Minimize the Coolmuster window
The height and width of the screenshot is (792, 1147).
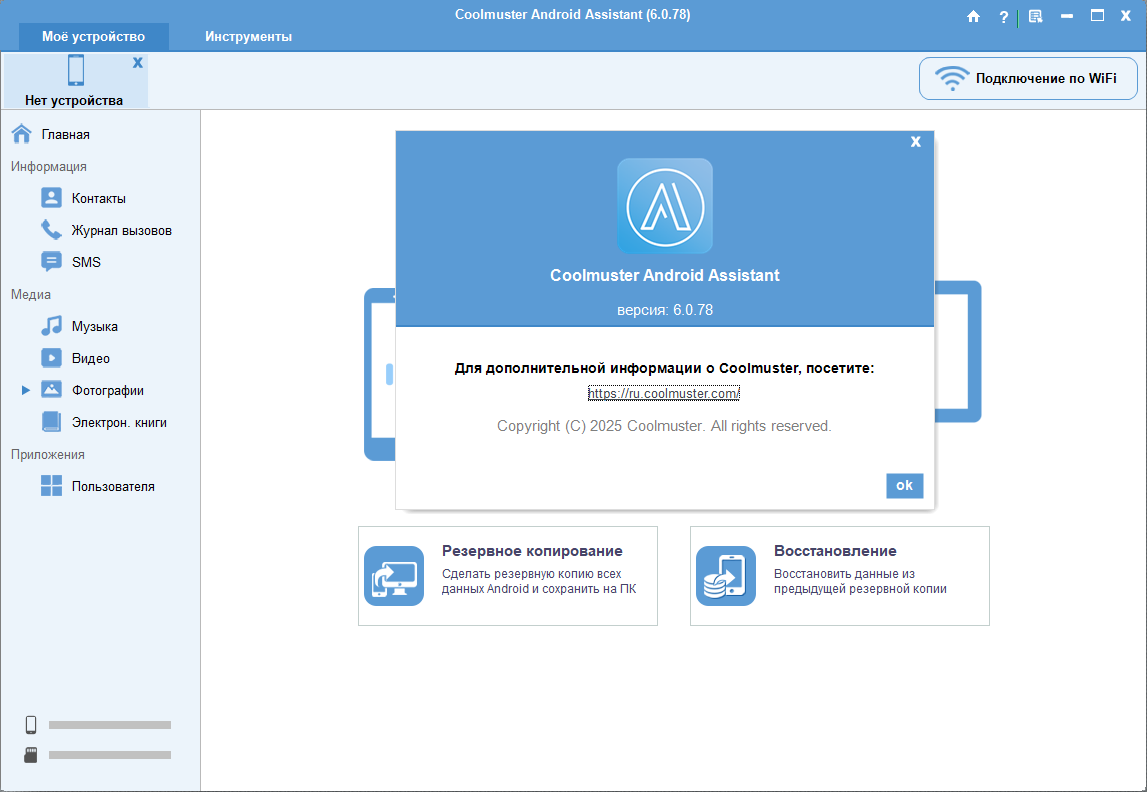1067,16
